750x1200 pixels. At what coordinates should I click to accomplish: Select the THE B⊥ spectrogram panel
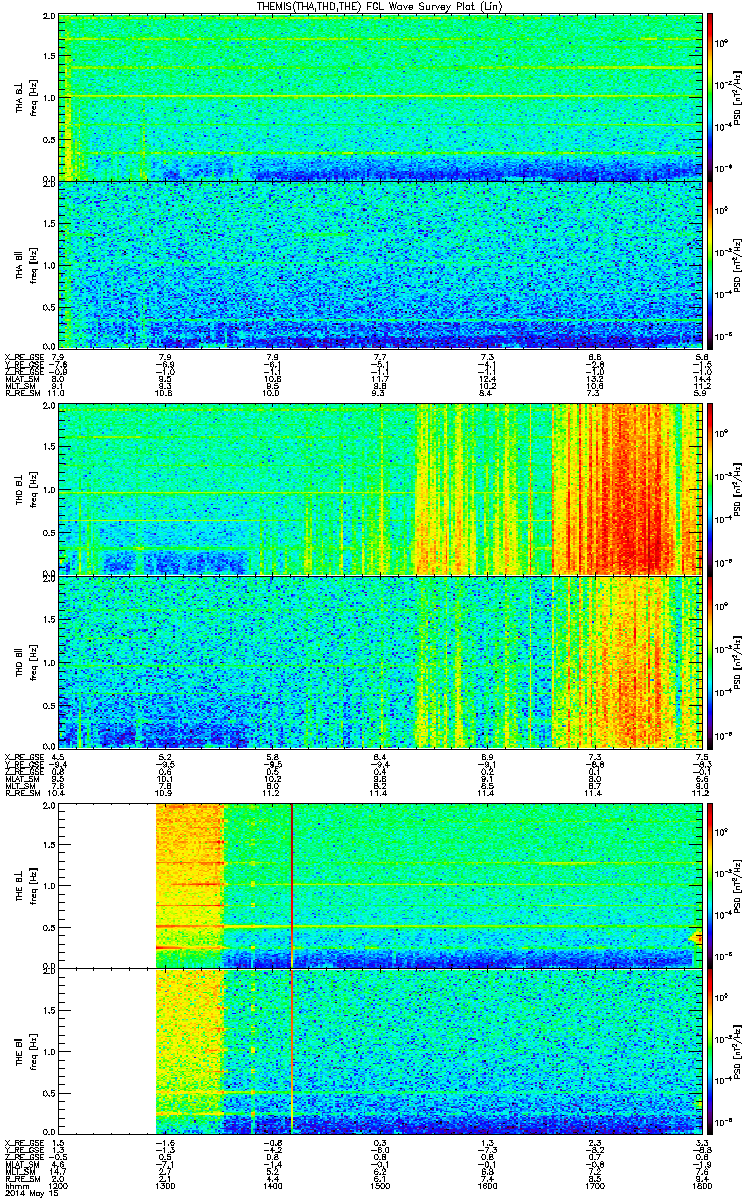pos(380,885)
